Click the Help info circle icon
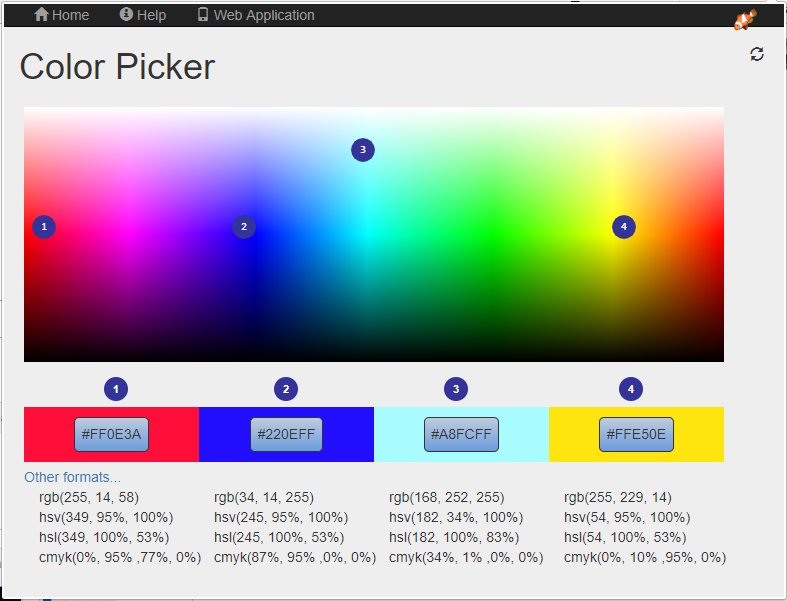Screen dimensions: 787x601 click(x=126, y=15)
